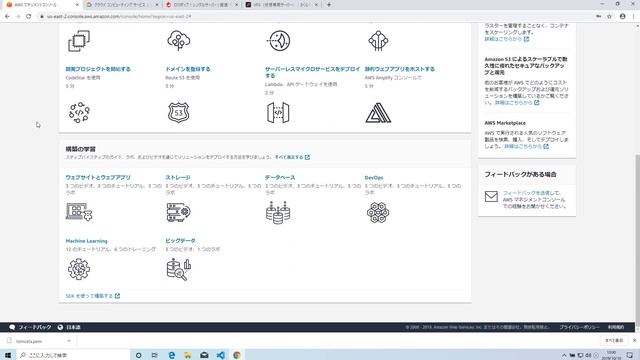
Task: Click the Machine Learning gear icon
Action: [79, 269]
